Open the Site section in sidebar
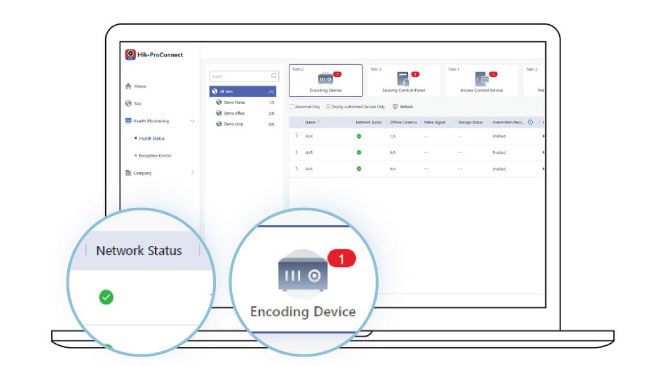Viewport: 656px width, 366px height. coord(133,103)
